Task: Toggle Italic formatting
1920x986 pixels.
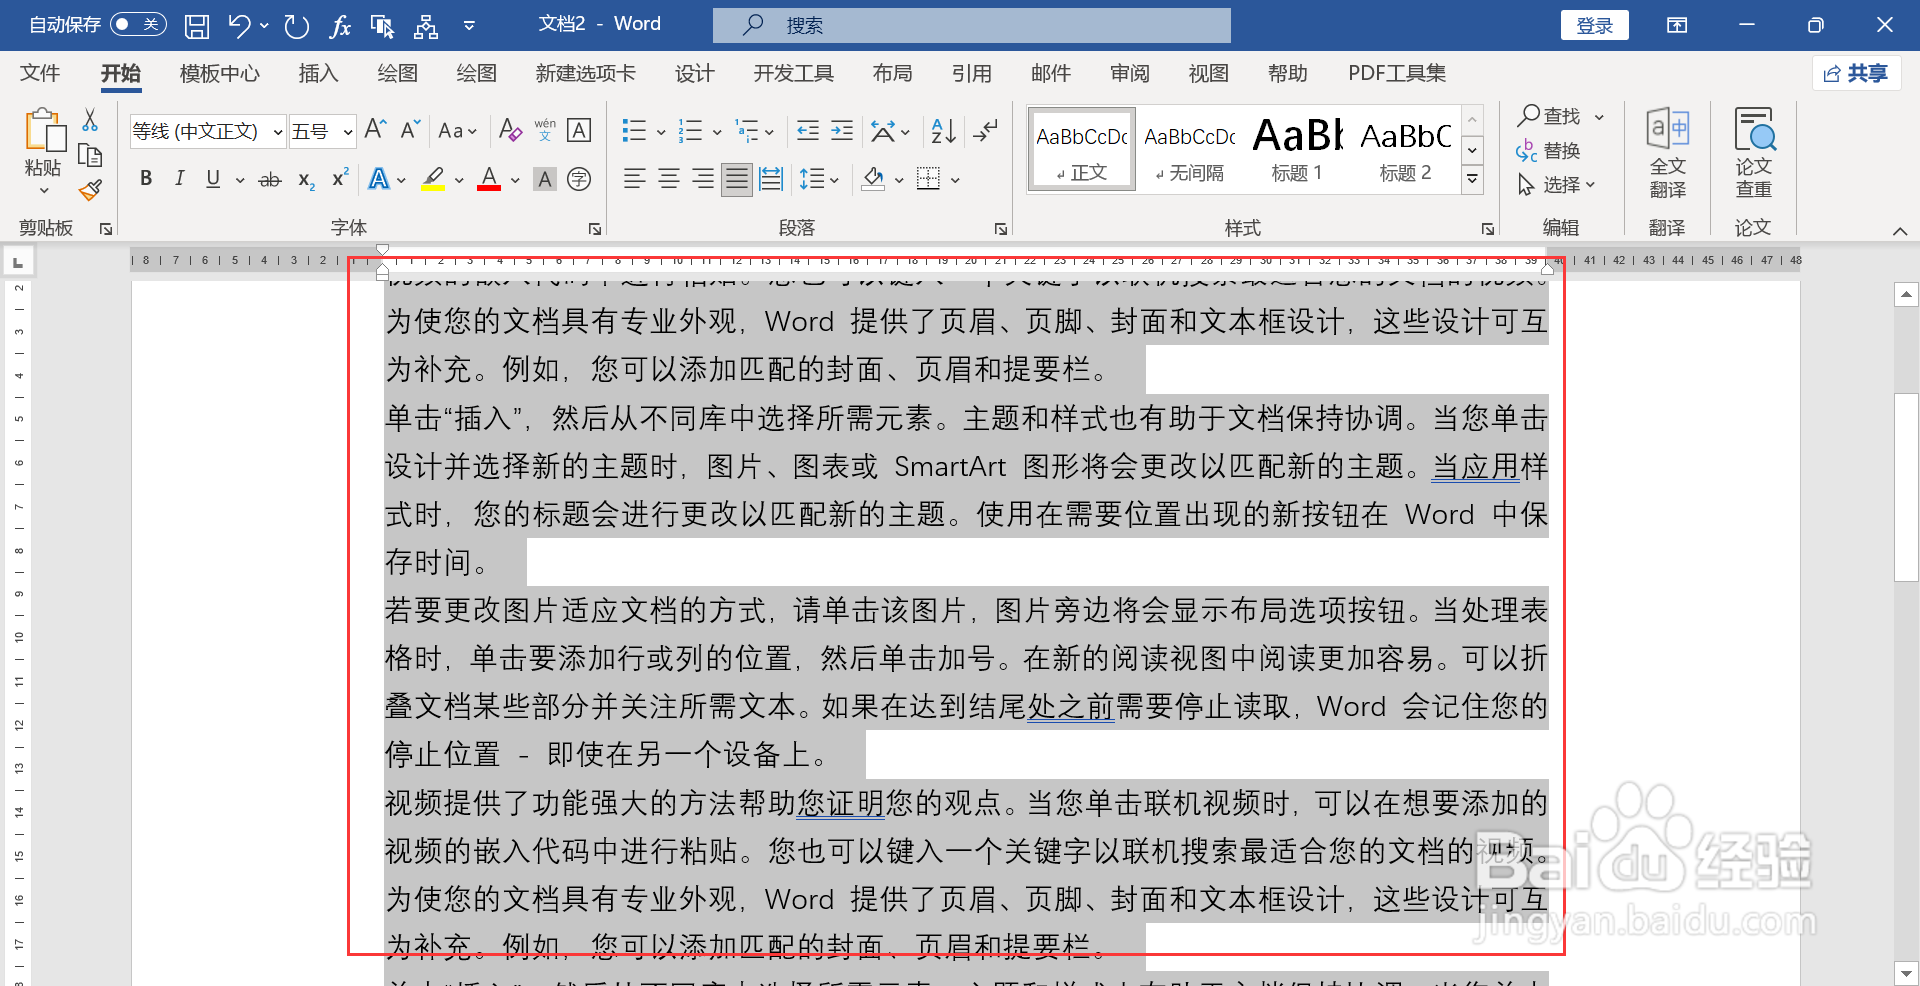Action: [179, 179]
